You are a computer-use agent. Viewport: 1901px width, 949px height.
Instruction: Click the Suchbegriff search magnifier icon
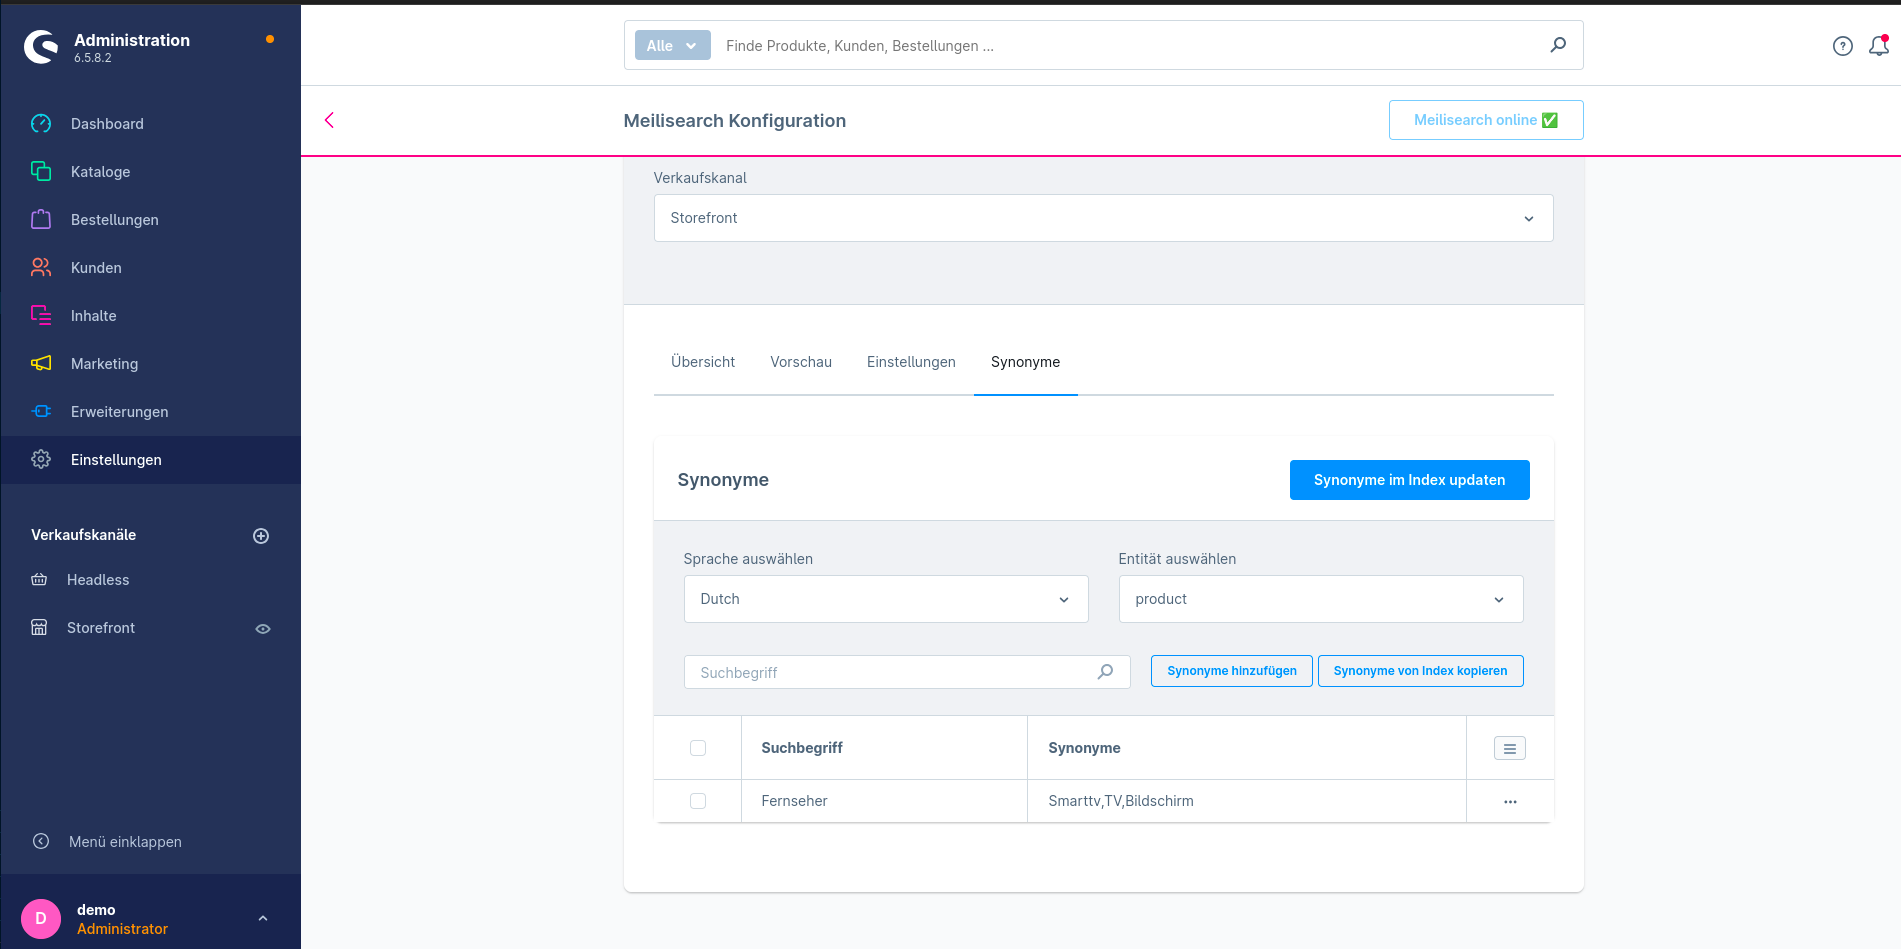pyautogui.click(x=1105, y=672)
